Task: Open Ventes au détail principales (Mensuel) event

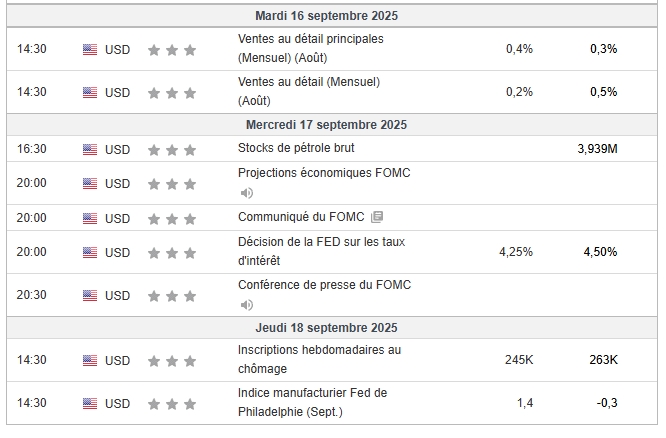Action: pos(310,48)
